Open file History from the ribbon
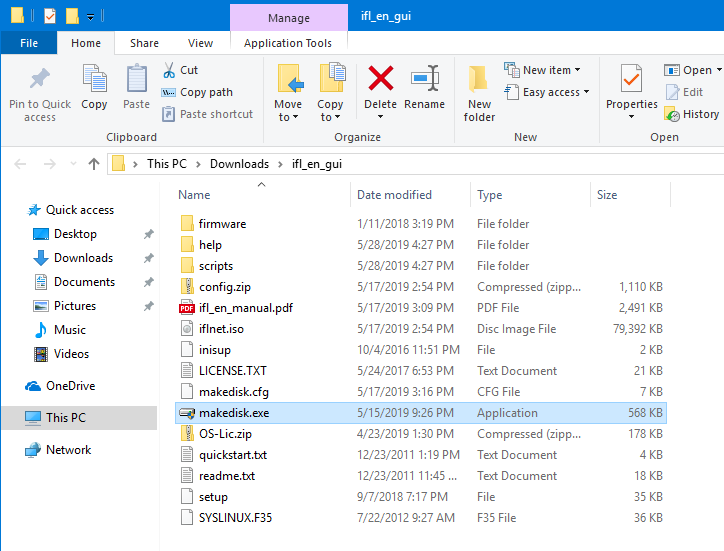Screen dimensions: 724x551 692,114
